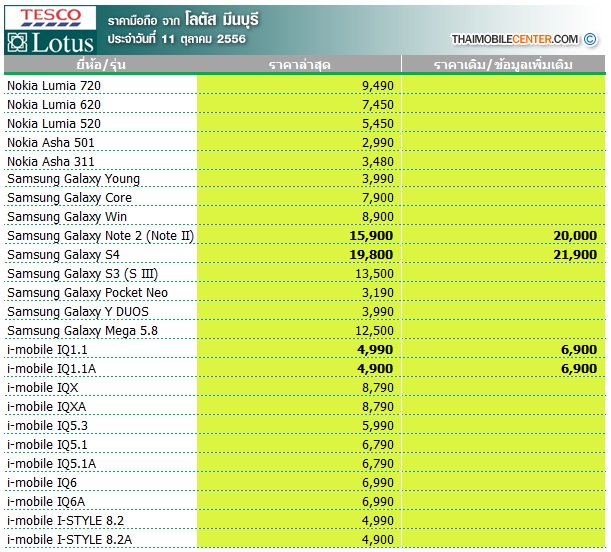Click the 5,450 price for Lumia 520
611x552 pixels.
point(377,123)
